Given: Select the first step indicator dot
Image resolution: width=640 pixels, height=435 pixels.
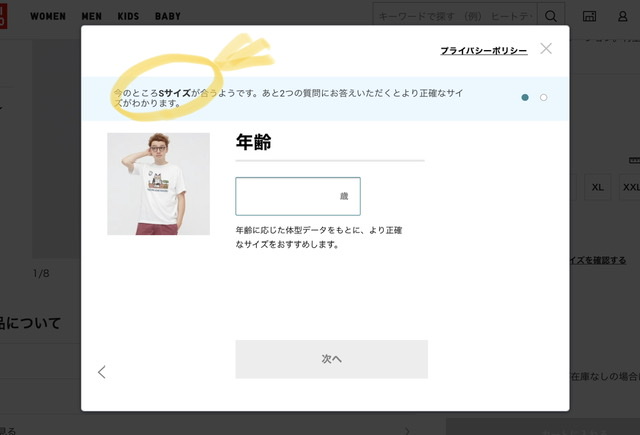Looking at the screenshot, I should [525, 97].
